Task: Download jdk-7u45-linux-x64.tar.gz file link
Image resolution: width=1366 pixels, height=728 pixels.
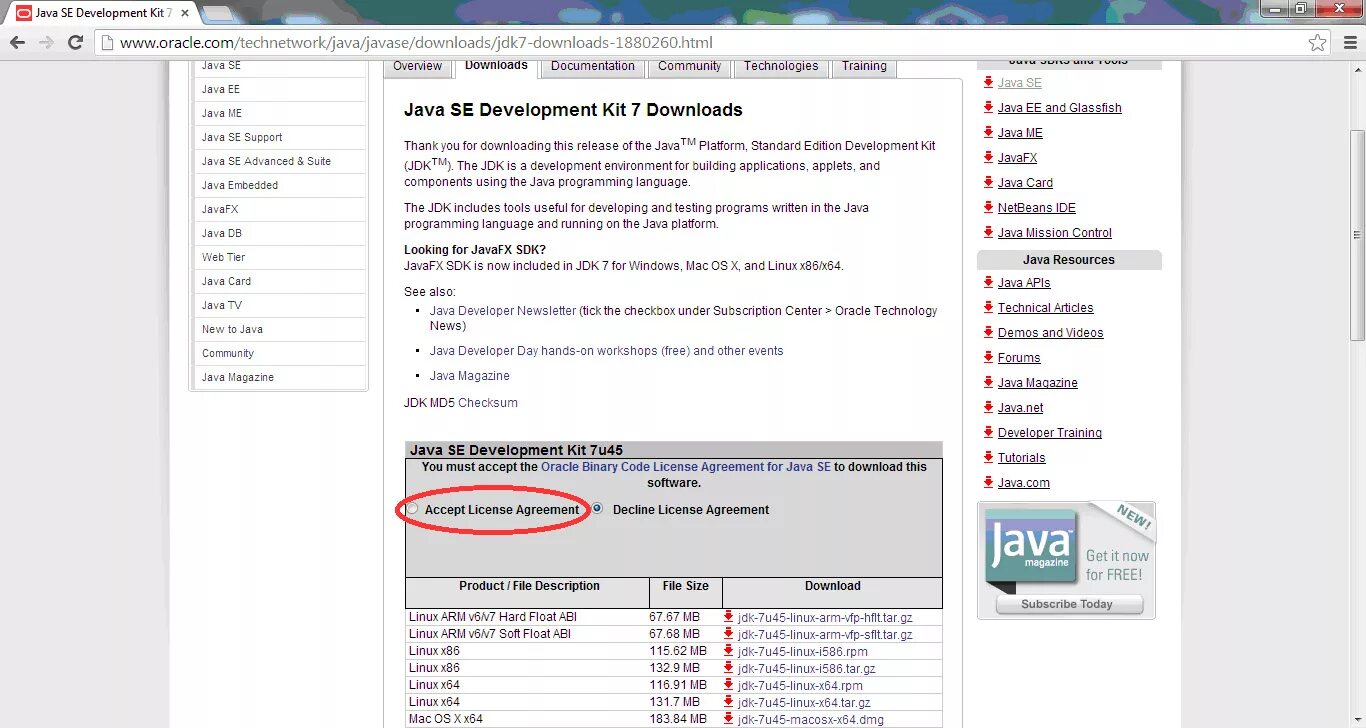Action: 804,702
